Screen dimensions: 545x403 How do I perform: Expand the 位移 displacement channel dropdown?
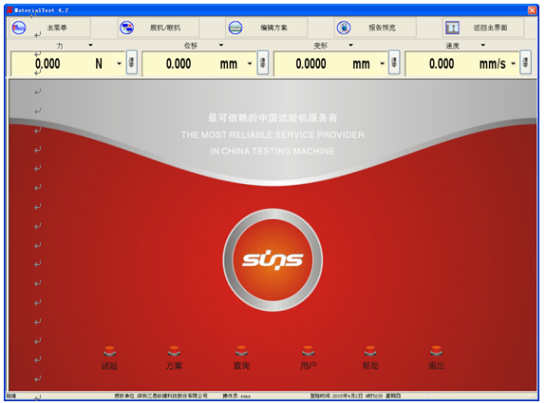(221, 45)
